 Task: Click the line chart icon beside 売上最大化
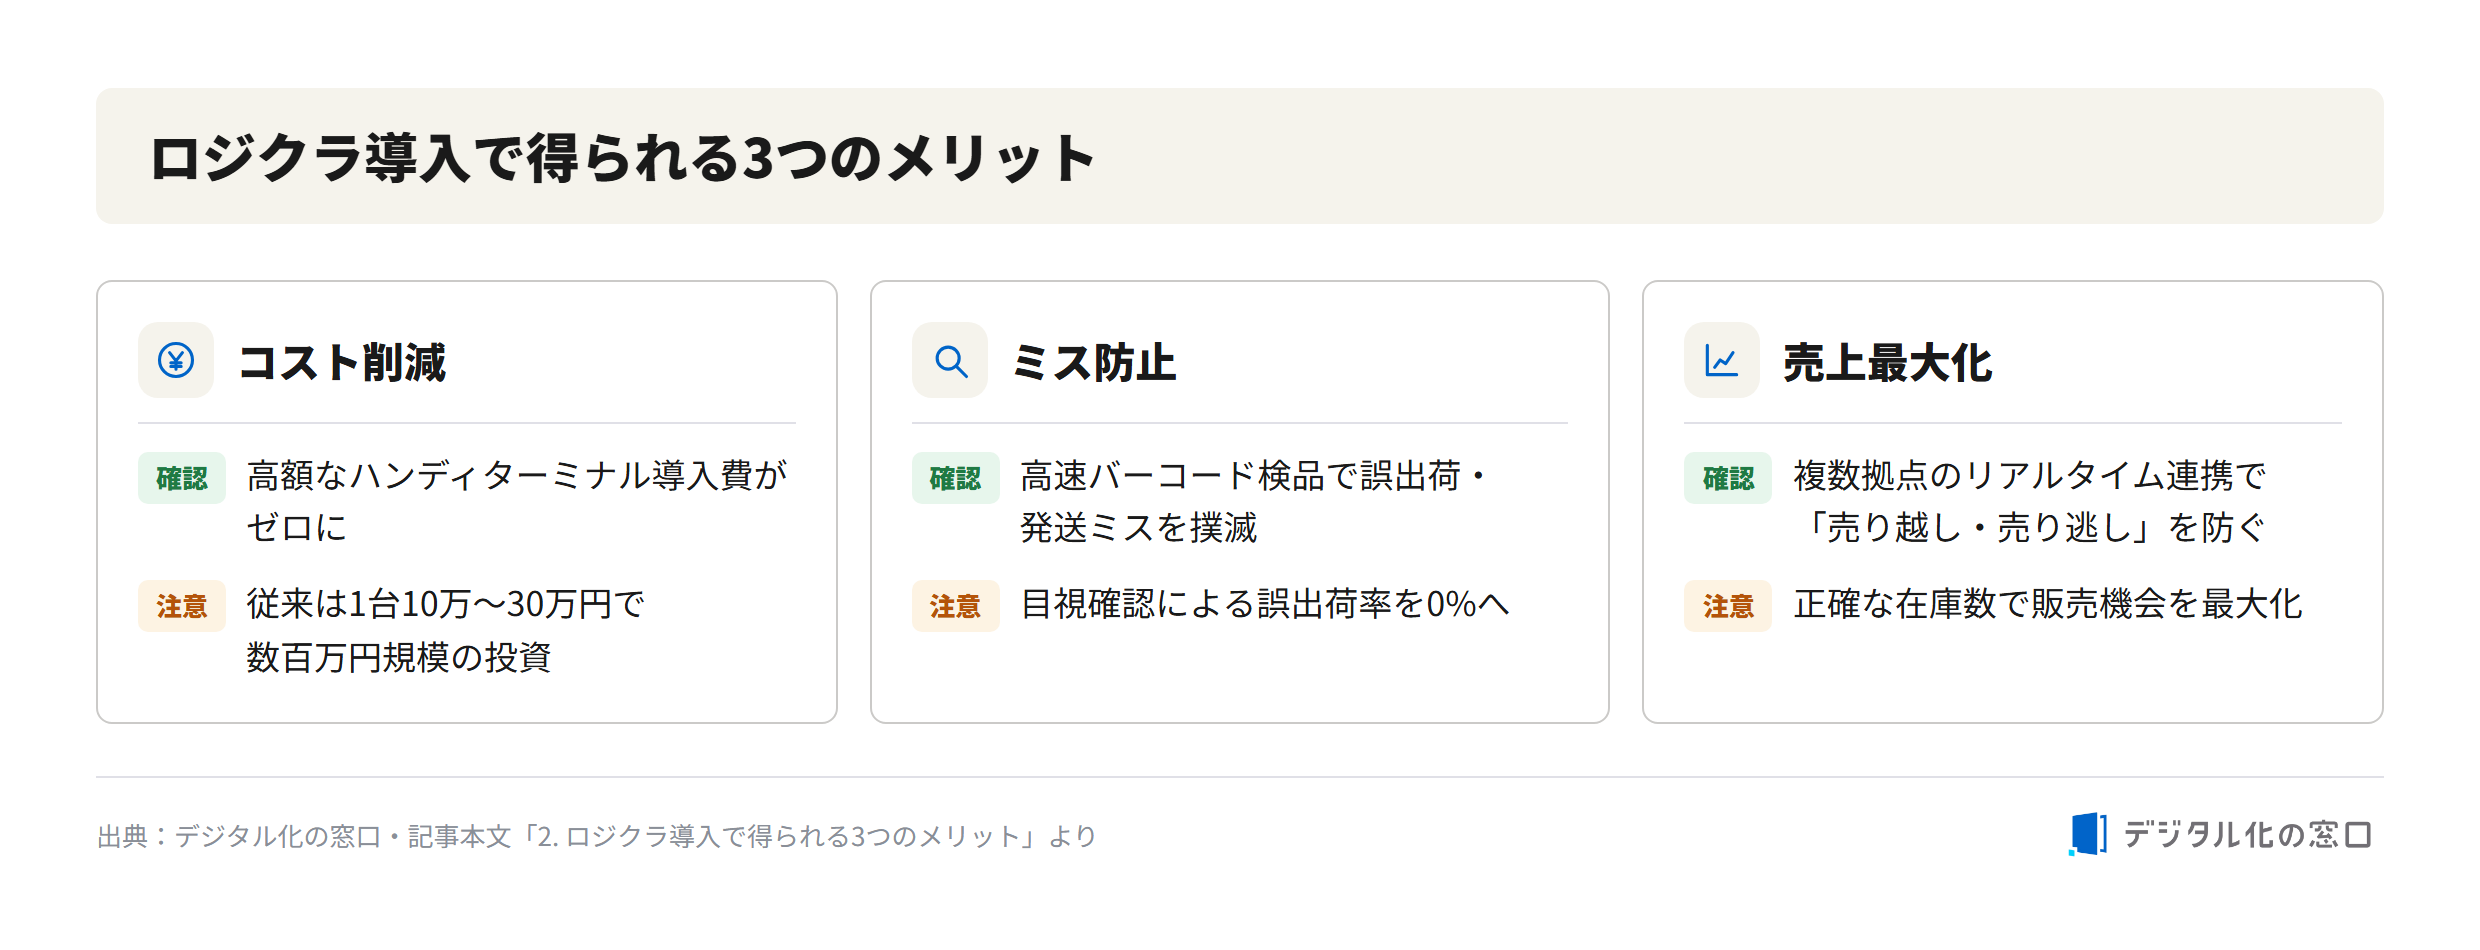click(x=1722, y=360)
